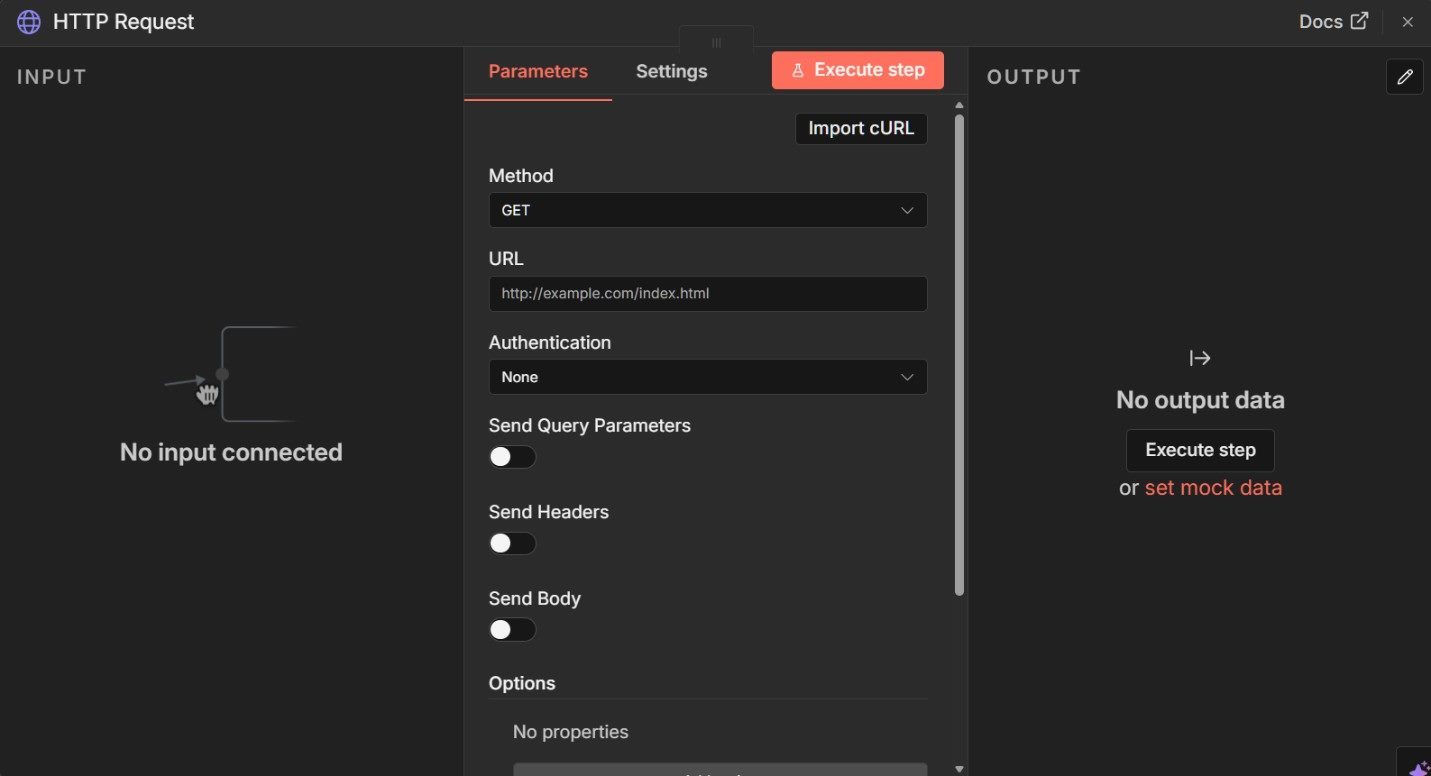
Task: Open Docs via the external link icon
Action: click(1359, 21)
